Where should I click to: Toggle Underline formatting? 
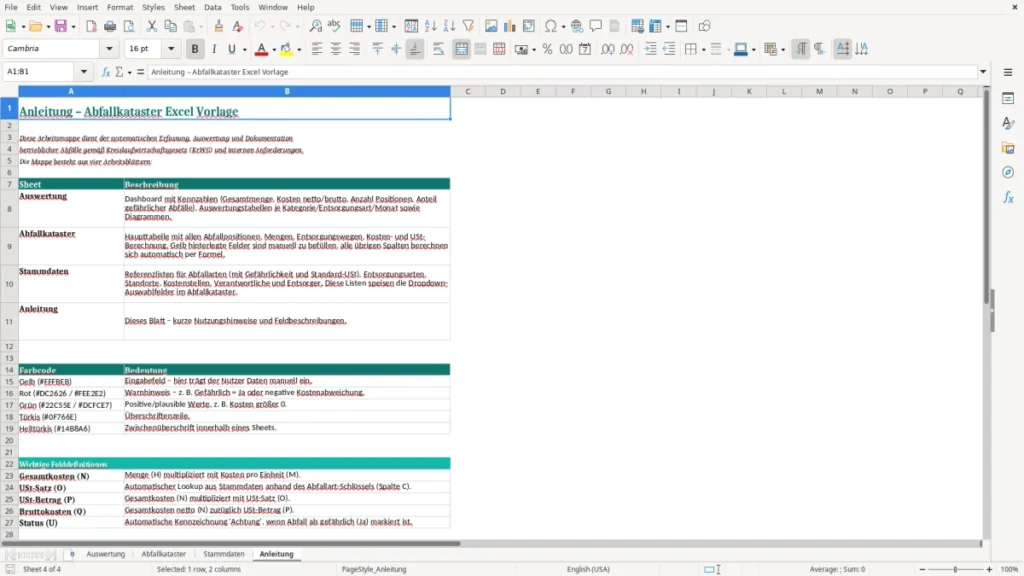(231, 49)
